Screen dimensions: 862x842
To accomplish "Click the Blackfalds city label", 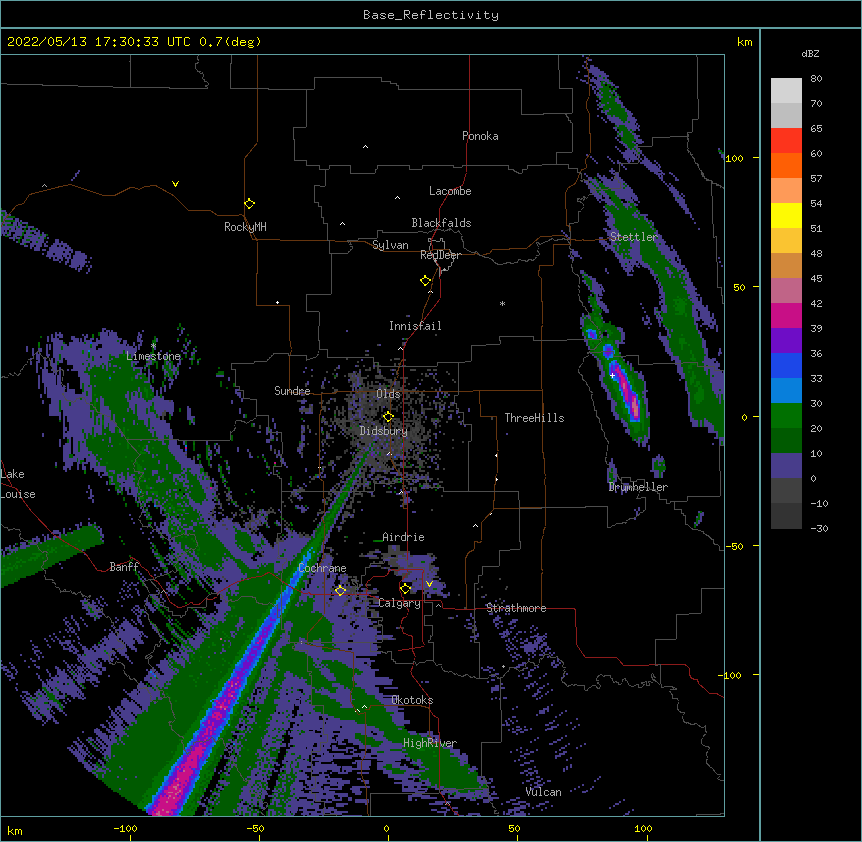I will [x=441, y=223].
